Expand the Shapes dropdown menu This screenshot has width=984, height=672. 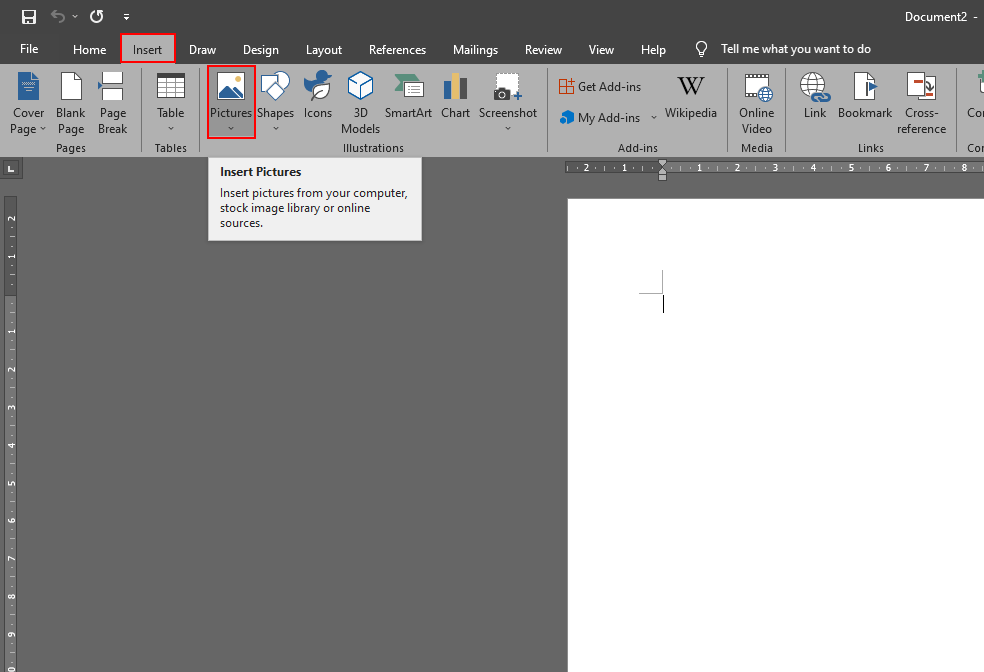(x=275, y=127)
